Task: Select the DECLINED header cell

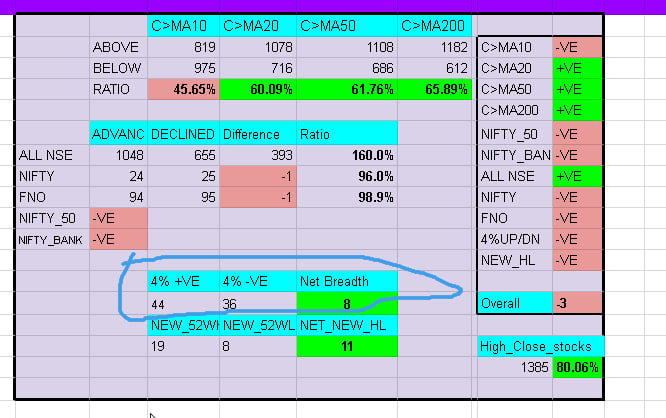Action: click(183, 134)
